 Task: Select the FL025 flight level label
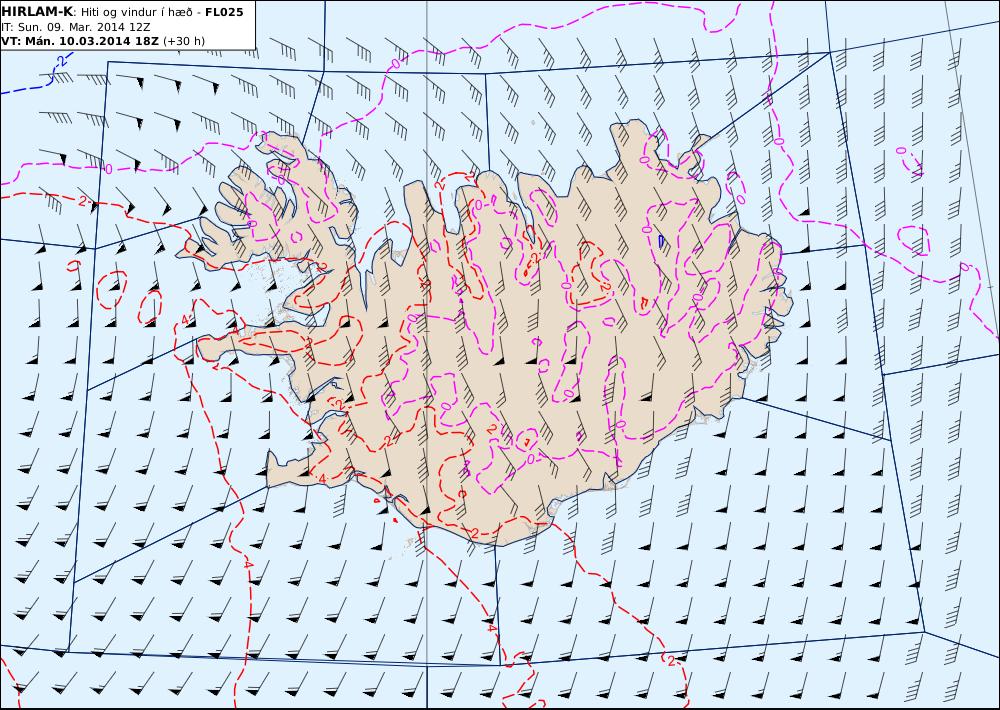pos(224,12)
